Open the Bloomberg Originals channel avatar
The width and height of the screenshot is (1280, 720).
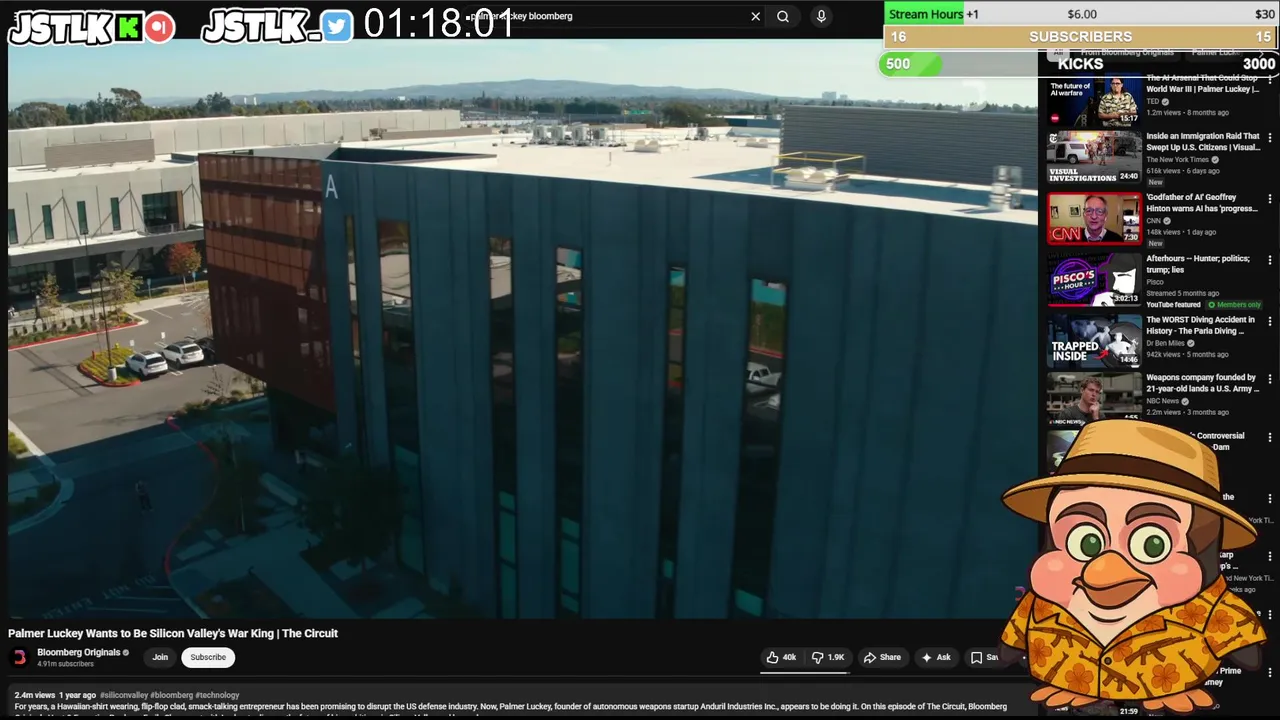click(19, 657)
